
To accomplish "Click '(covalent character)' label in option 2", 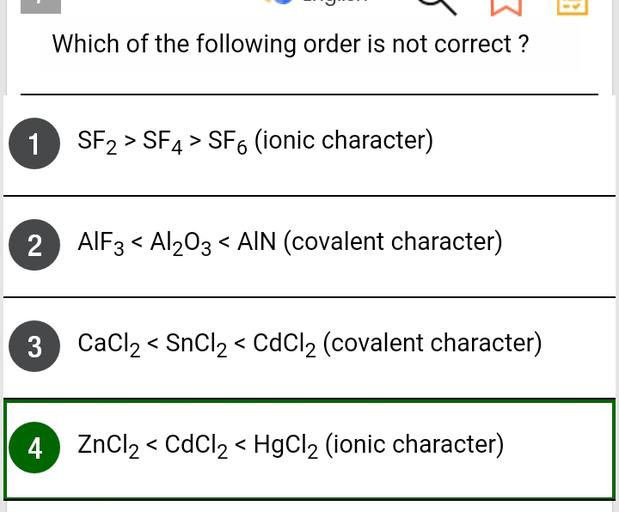I will (x=393, y=242).
